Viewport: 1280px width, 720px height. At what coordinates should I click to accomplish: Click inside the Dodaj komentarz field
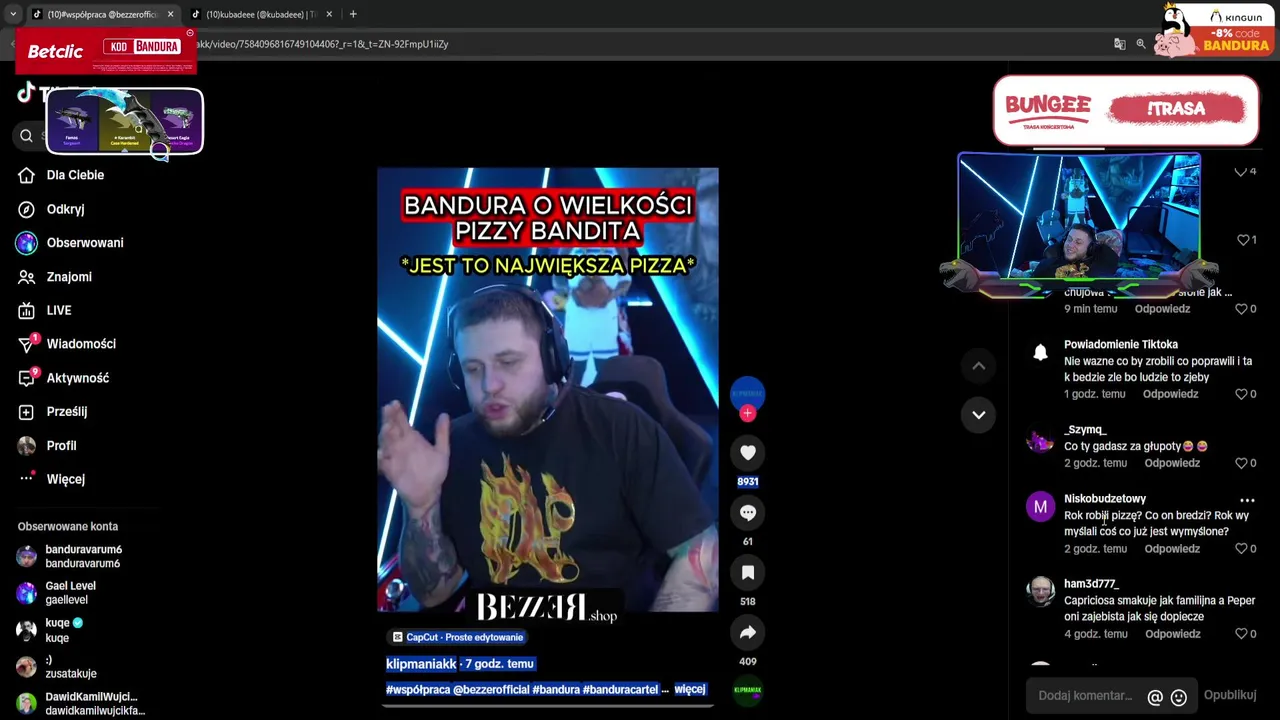[1085, 696]
